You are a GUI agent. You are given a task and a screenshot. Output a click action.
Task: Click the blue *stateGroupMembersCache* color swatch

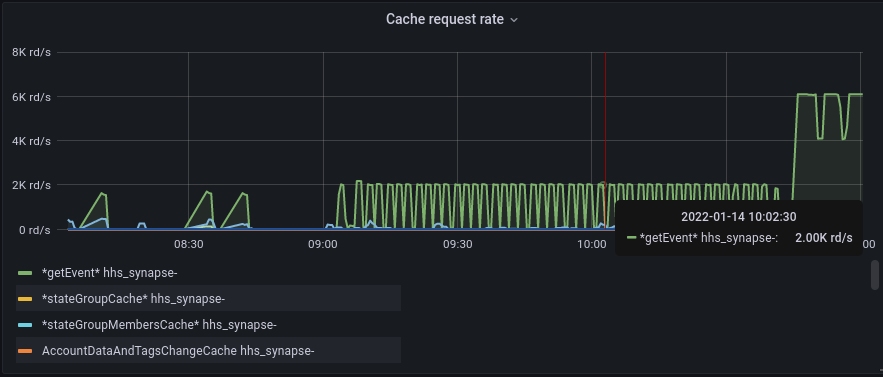(x=25, y=325)
